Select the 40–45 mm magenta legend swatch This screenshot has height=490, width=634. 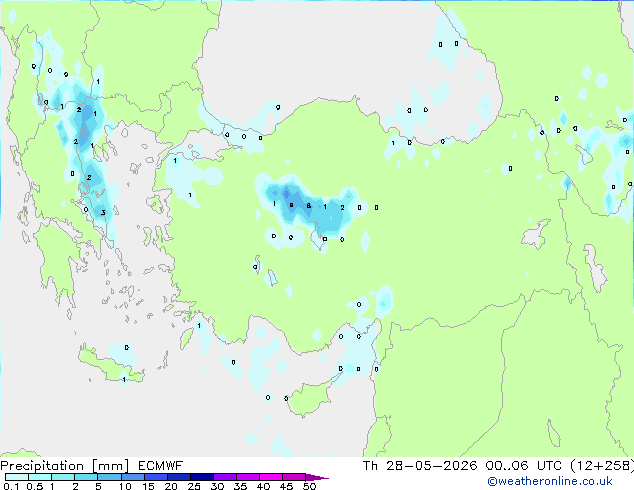coord(271,477)
